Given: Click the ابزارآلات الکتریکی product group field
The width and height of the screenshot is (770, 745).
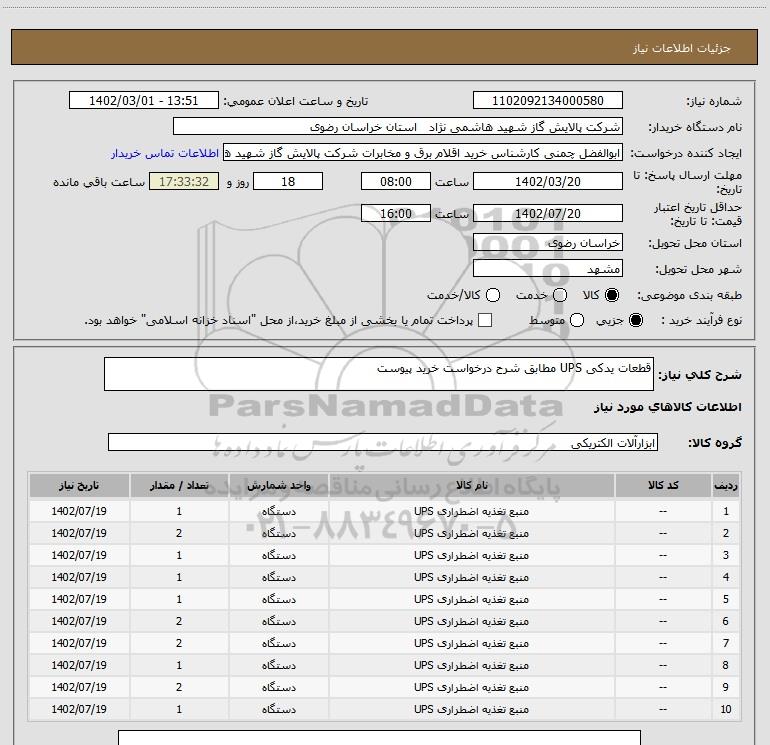Looking at the screenshot, I should tap(382, 442).
